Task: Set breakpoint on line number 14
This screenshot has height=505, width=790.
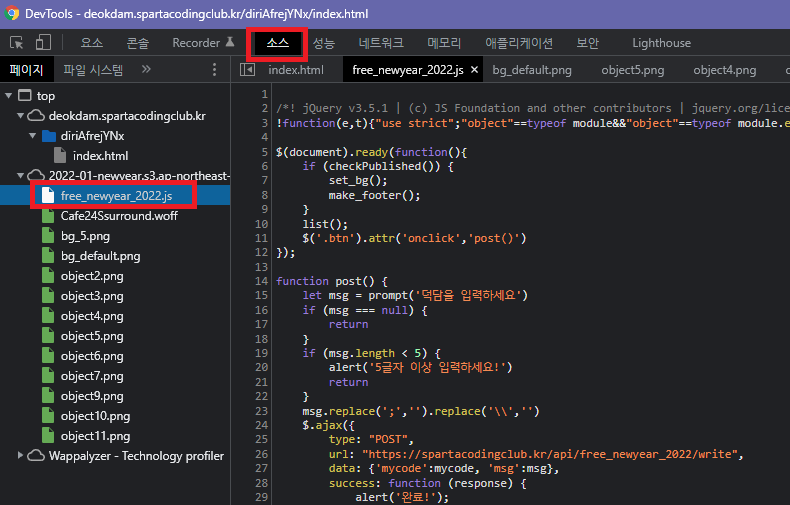Action: 261,281
